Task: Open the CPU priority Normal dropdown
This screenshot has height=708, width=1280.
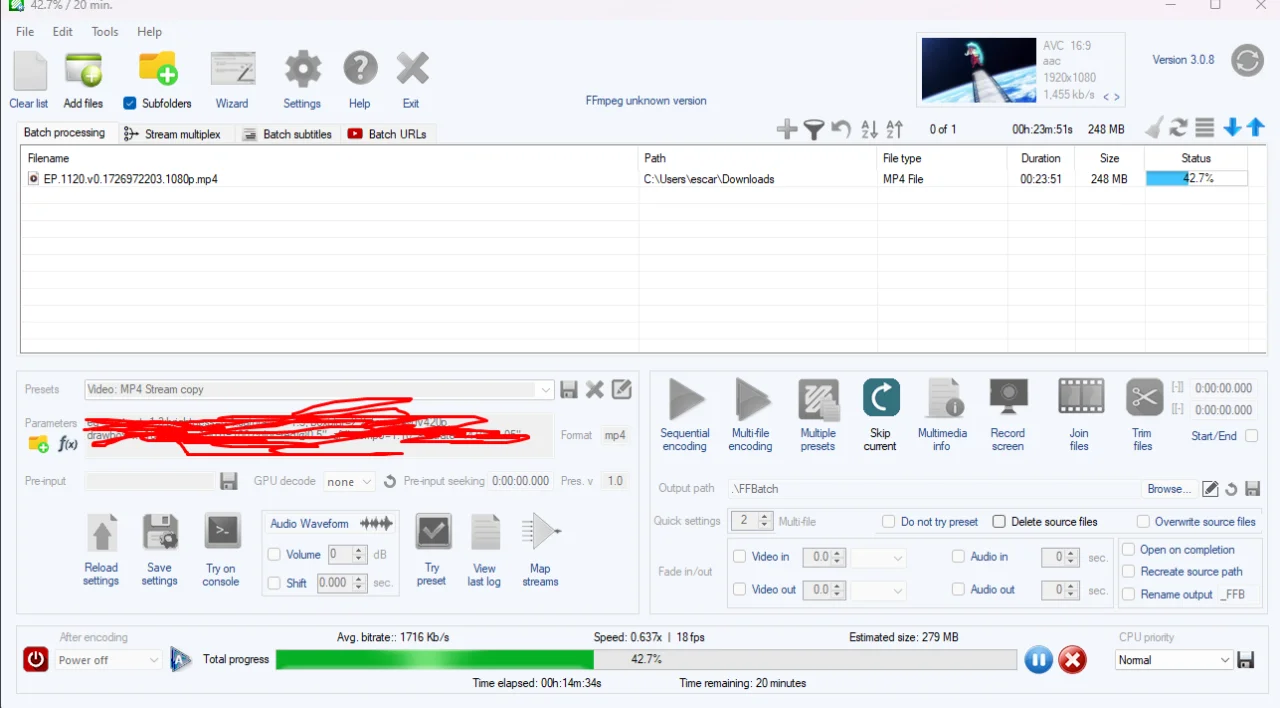Action: (1174, 660)
